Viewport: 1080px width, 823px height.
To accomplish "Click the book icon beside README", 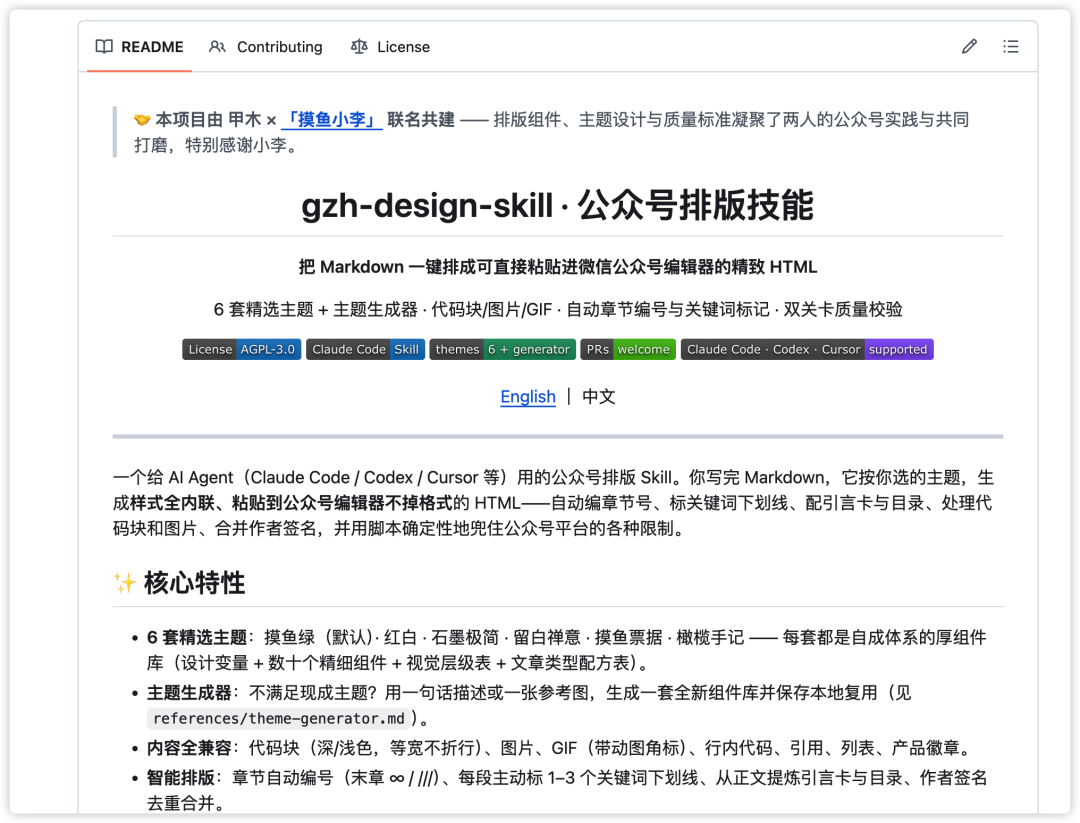I will click(104, 47).
